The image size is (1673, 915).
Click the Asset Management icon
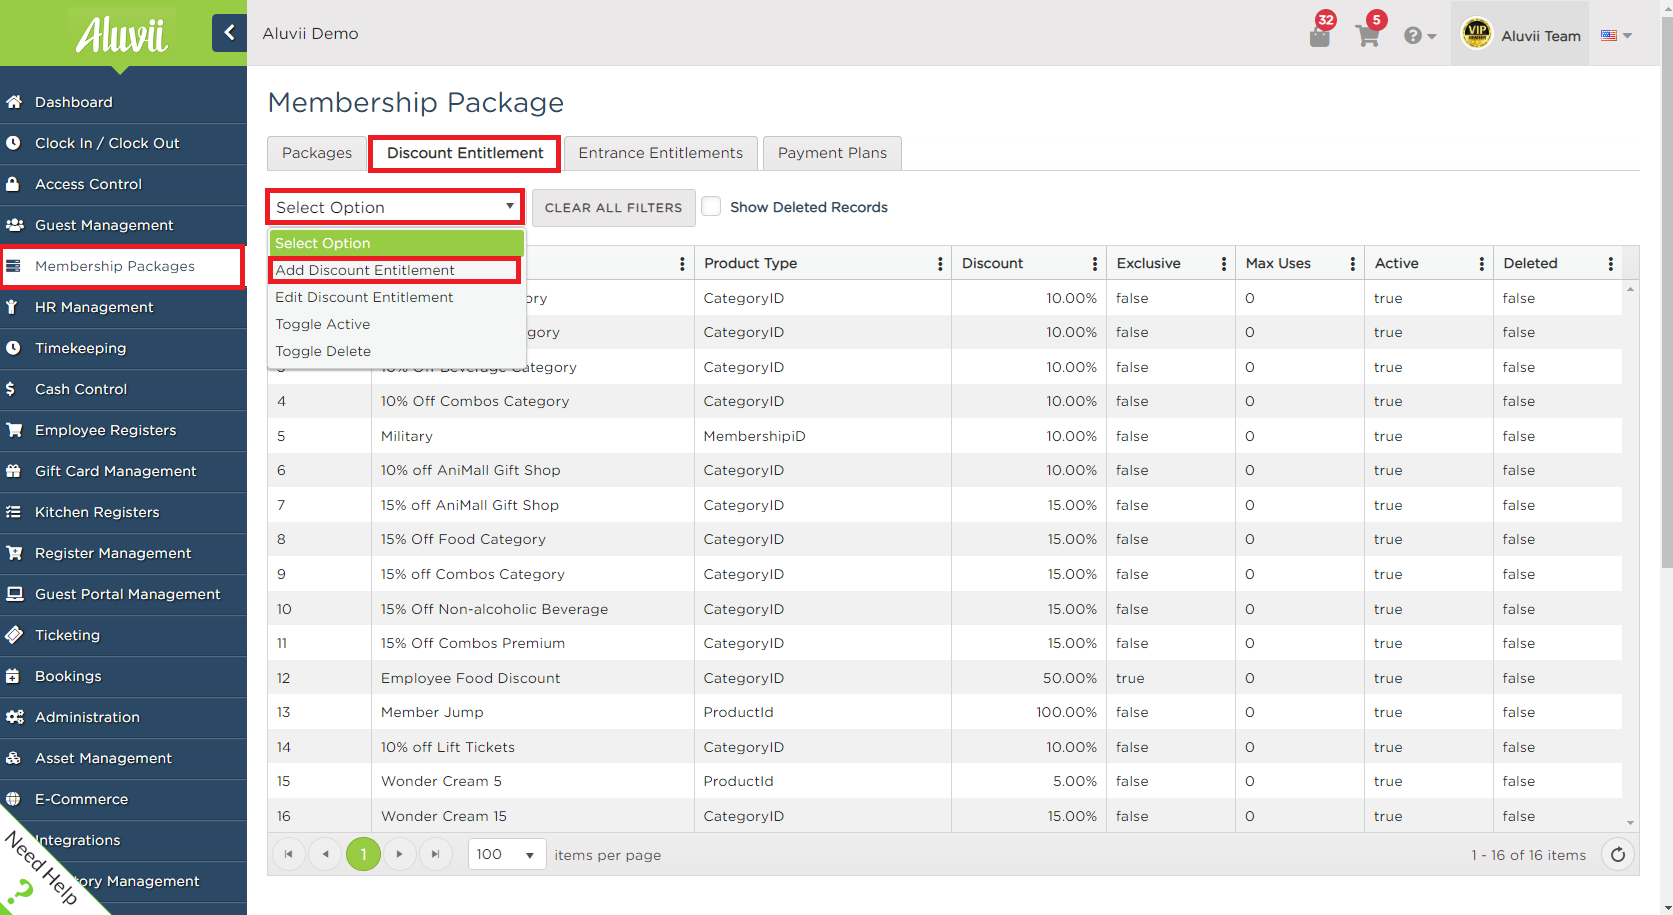point(14,758)
